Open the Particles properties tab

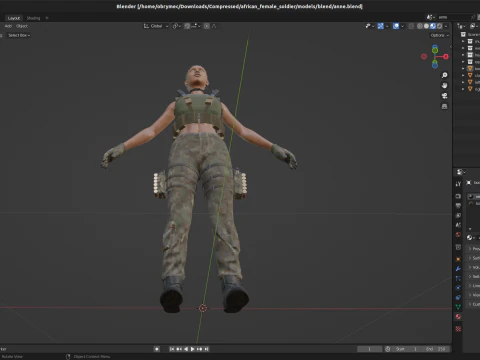[x=458, y=278]
